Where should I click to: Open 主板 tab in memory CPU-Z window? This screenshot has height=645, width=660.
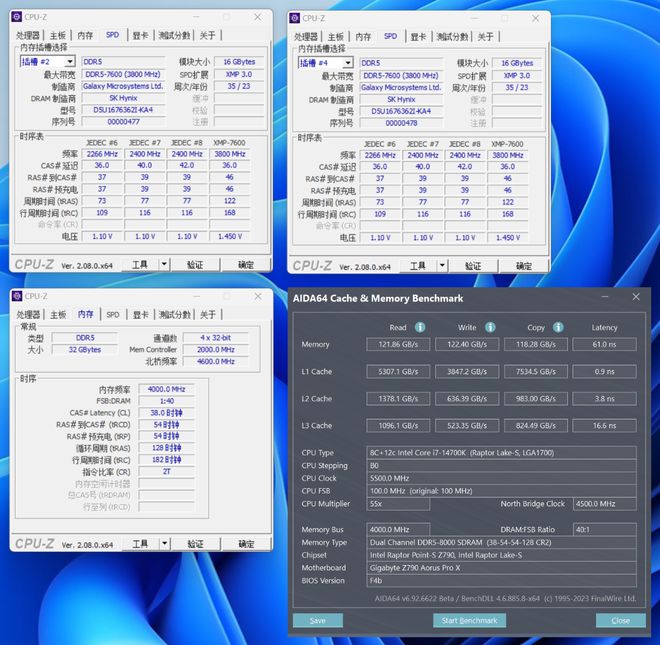58,315
